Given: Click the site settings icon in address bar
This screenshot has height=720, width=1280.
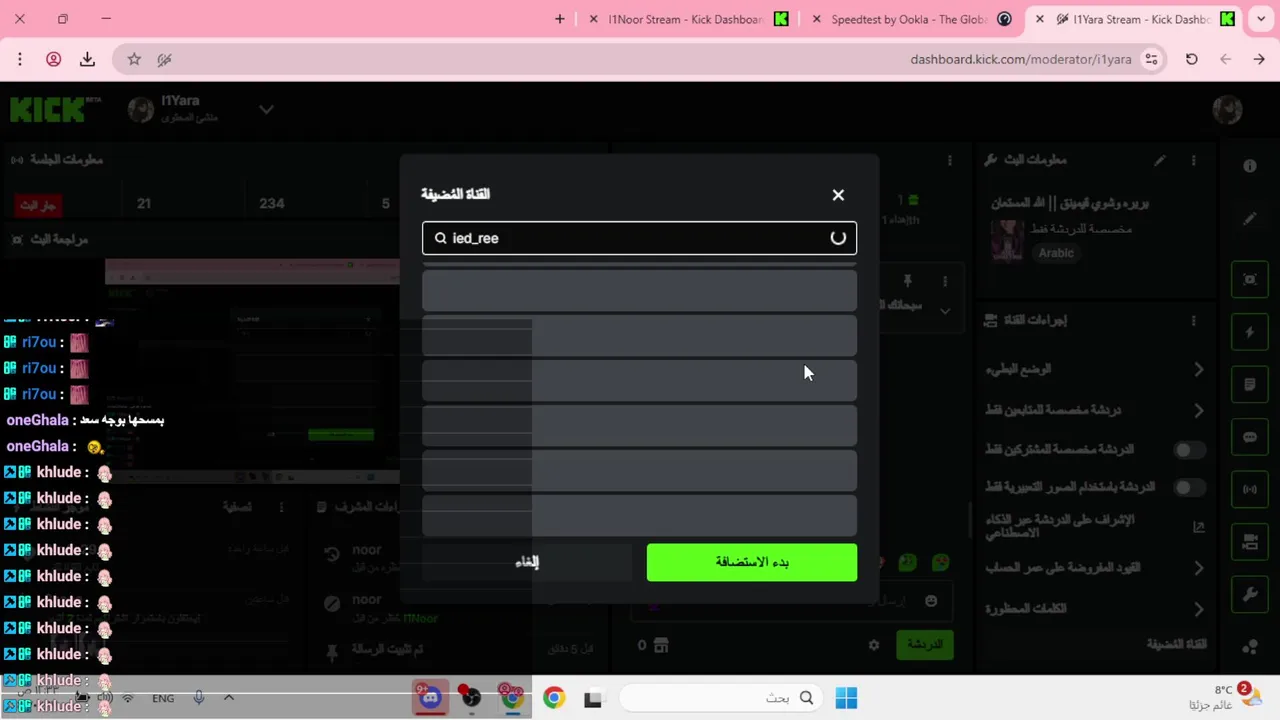Looking at the screenshot, I should click(1152, 59).
